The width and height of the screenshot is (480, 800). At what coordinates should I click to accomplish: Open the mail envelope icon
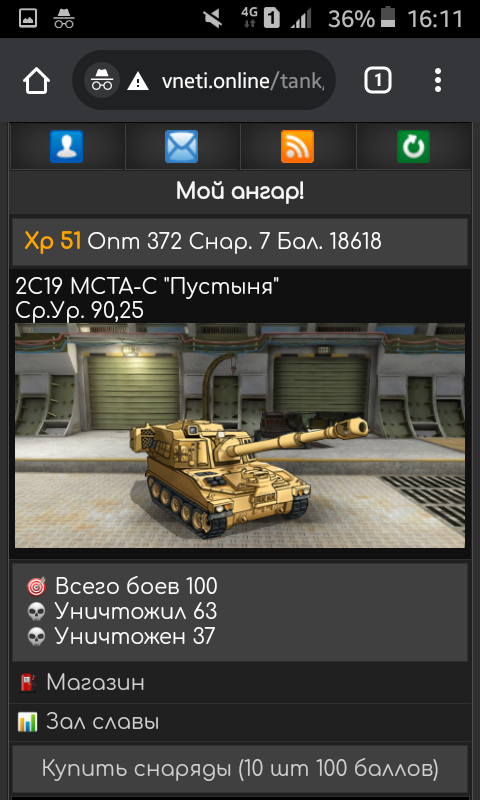coord(182,146)
